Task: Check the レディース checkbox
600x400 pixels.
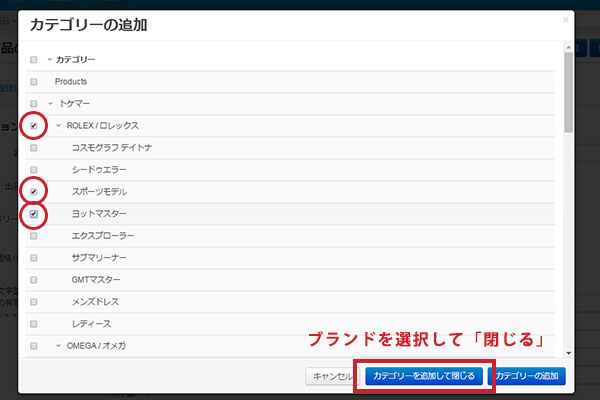Action: click(34, 324)
